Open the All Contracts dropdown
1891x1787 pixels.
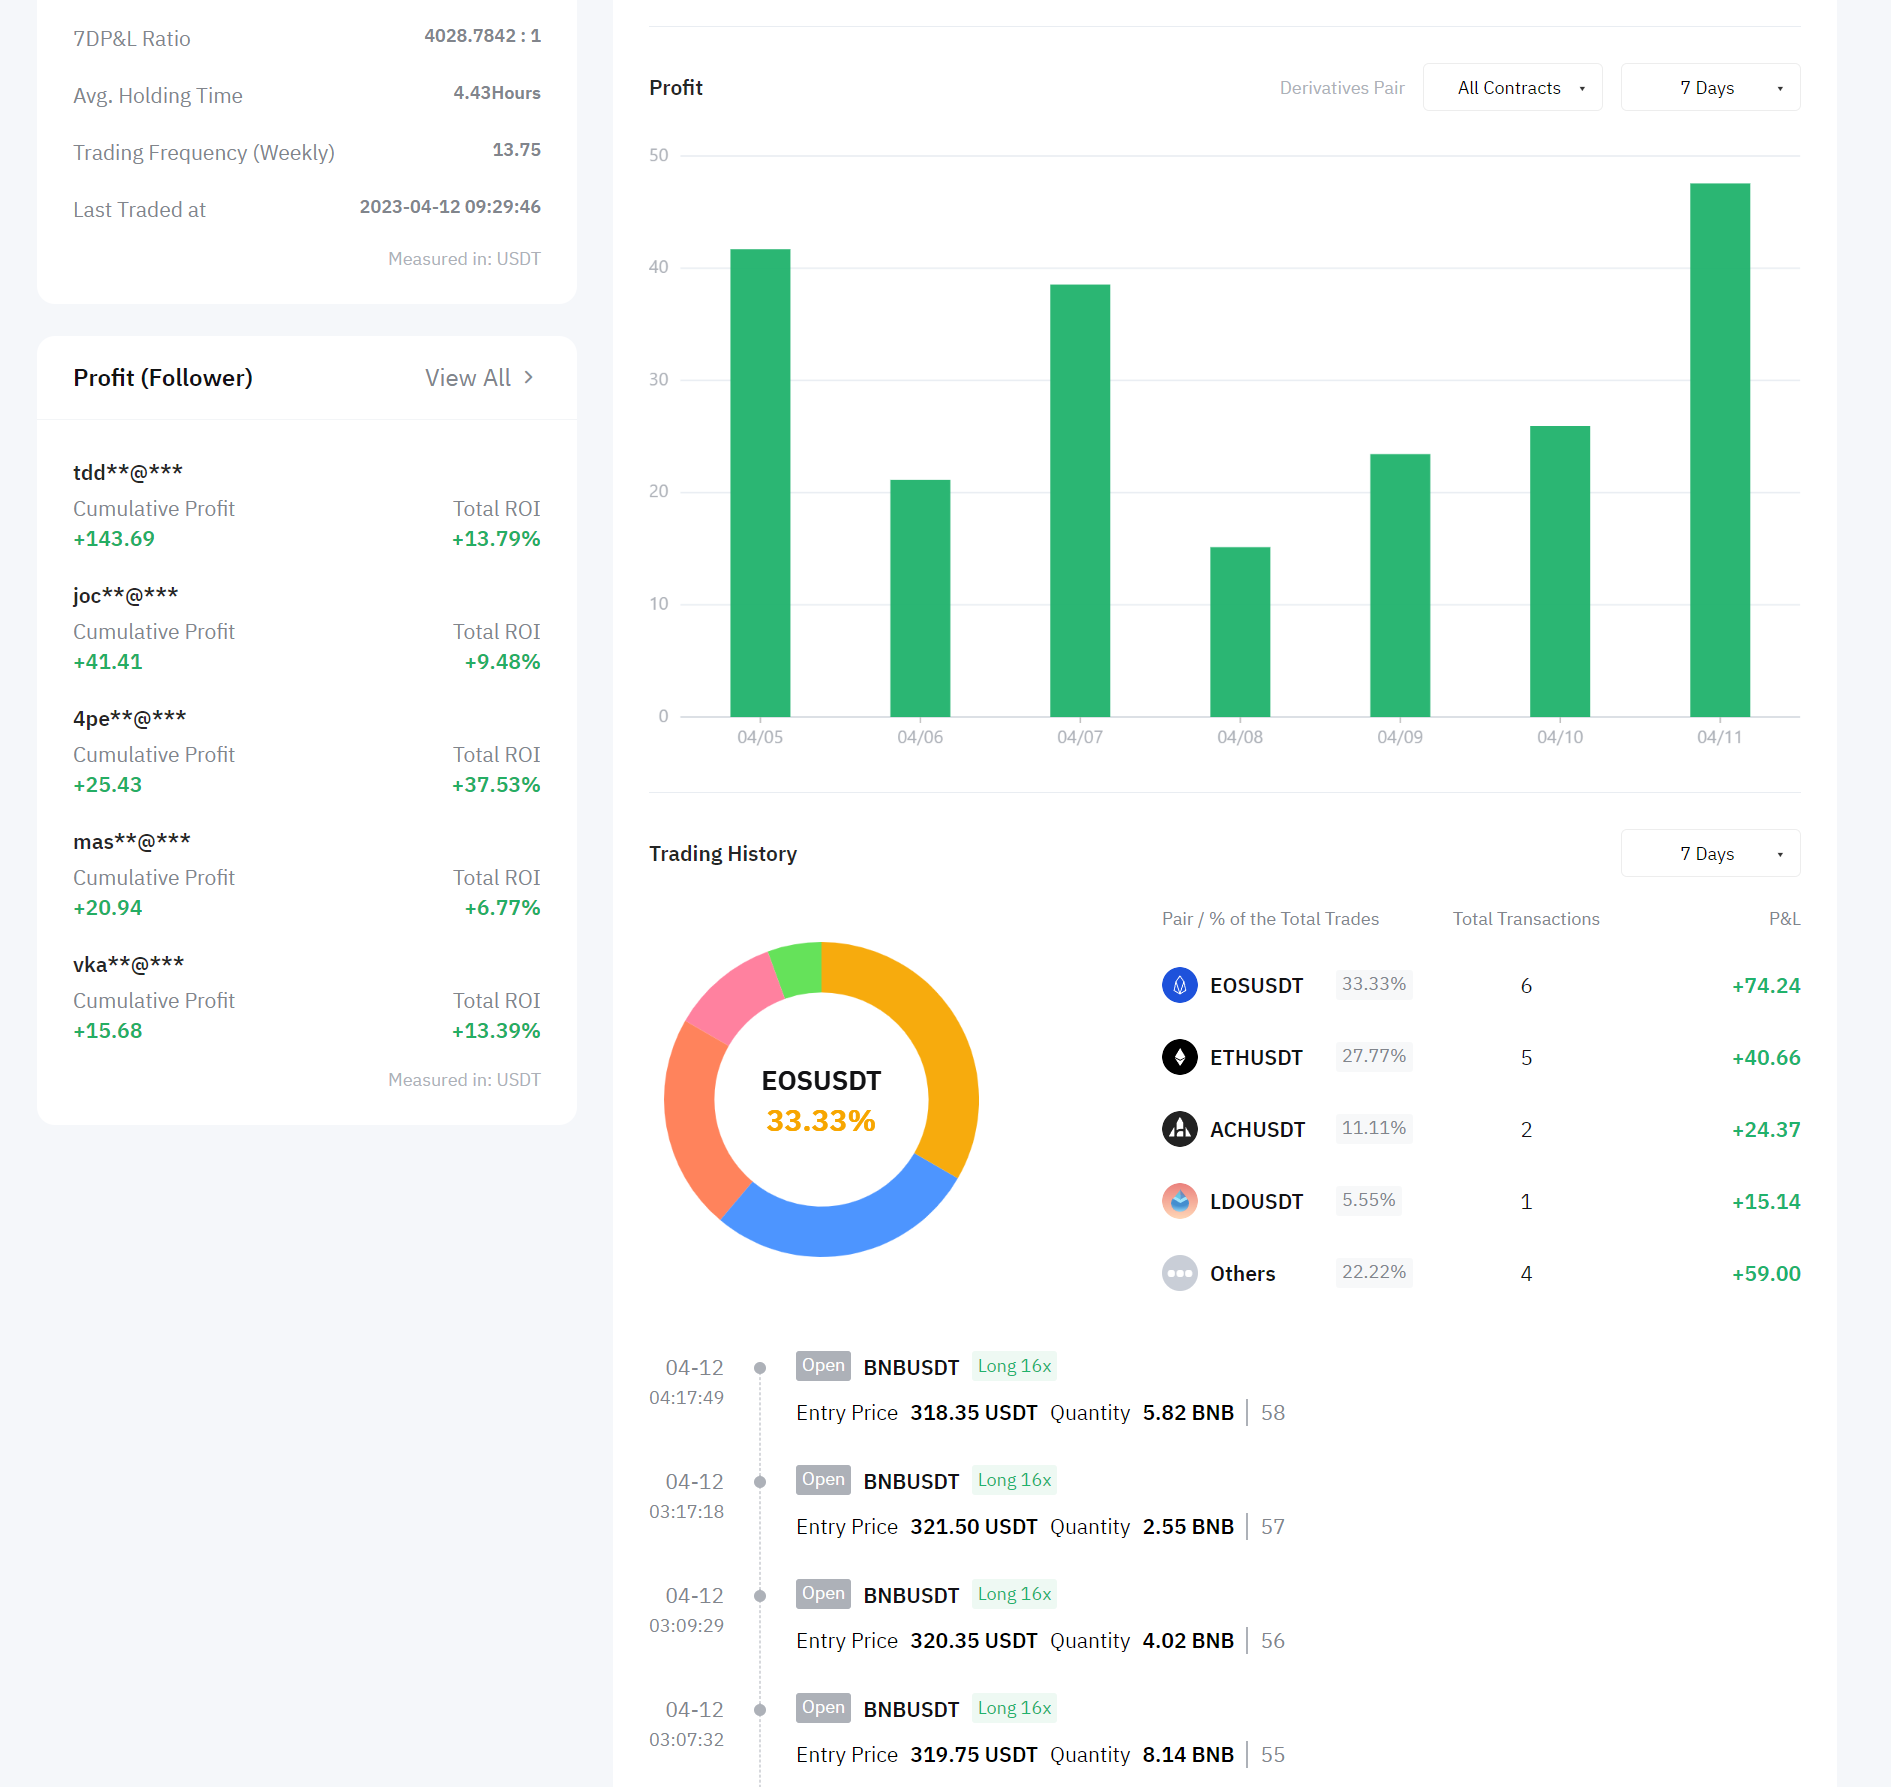(x=1512, y=88)
